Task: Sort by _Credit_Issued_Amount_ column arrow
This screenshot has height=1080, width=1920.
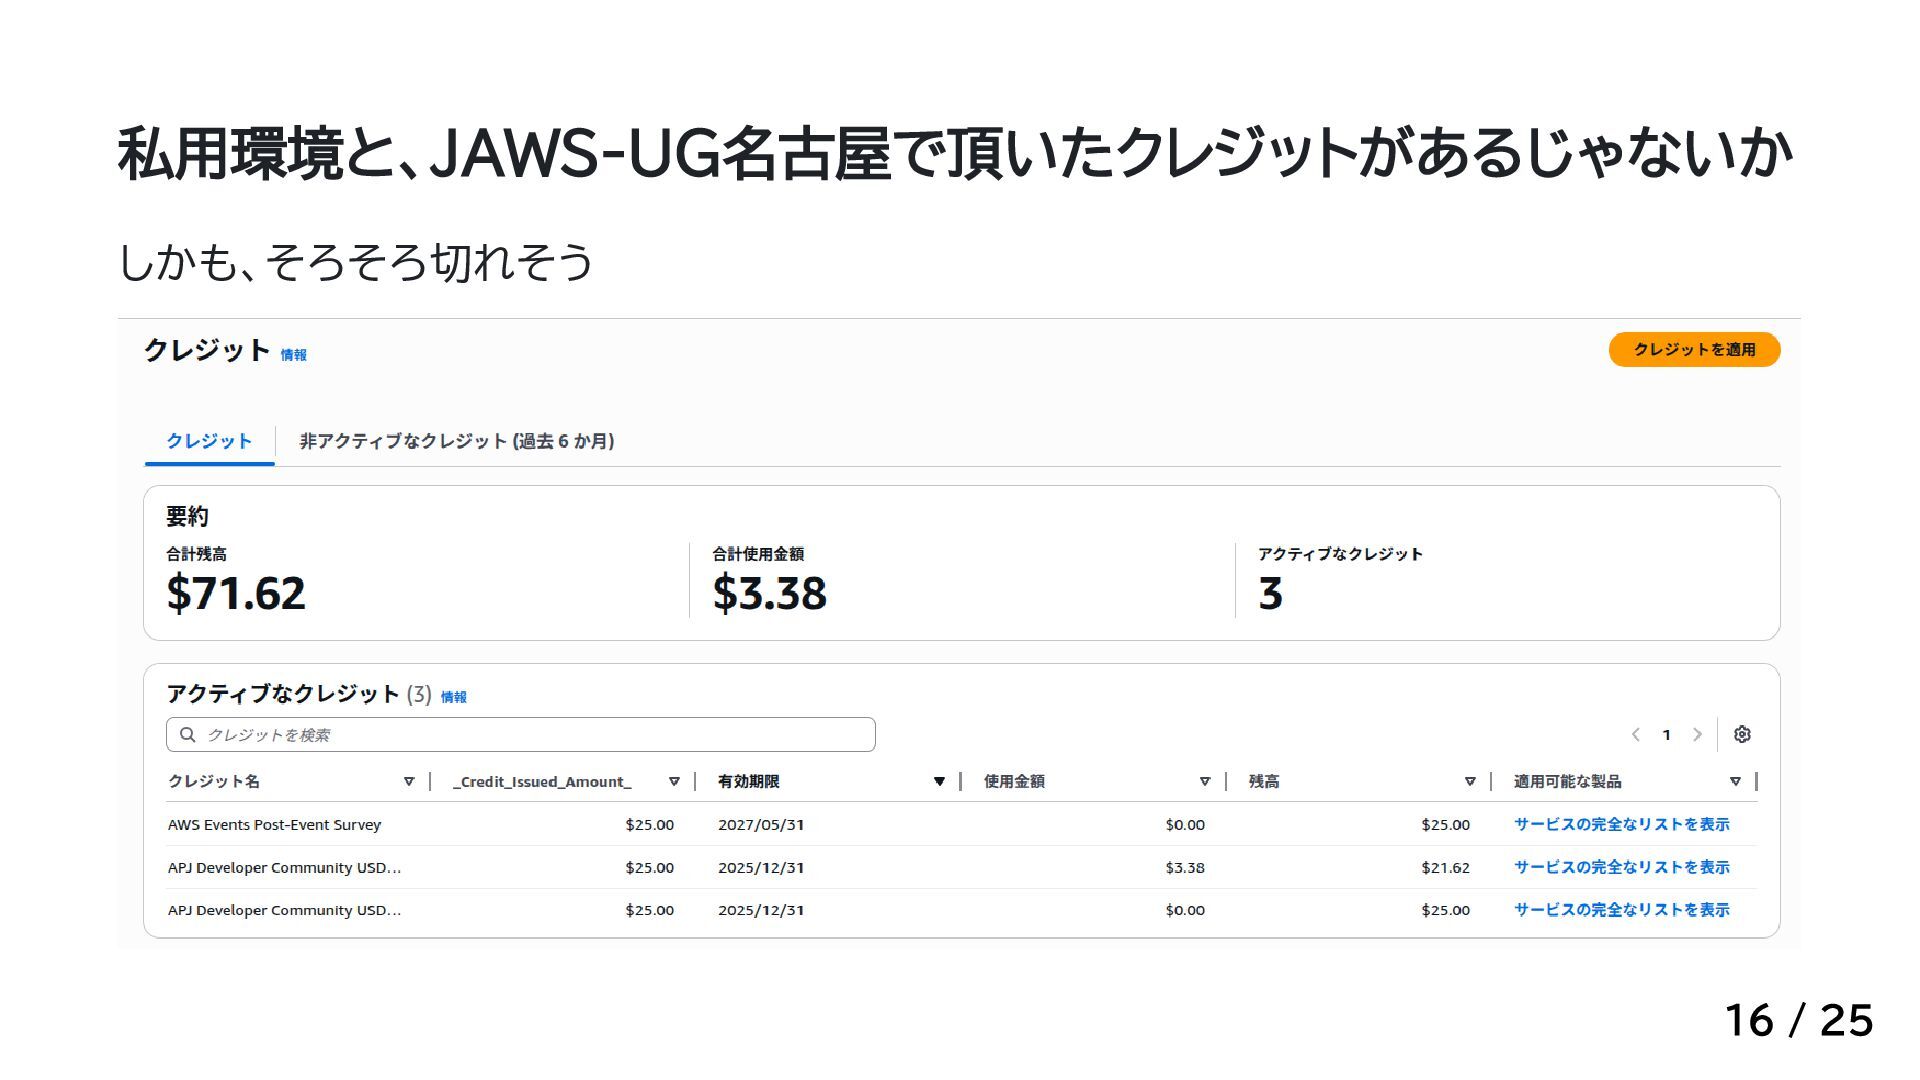Action: coord(674,781)
